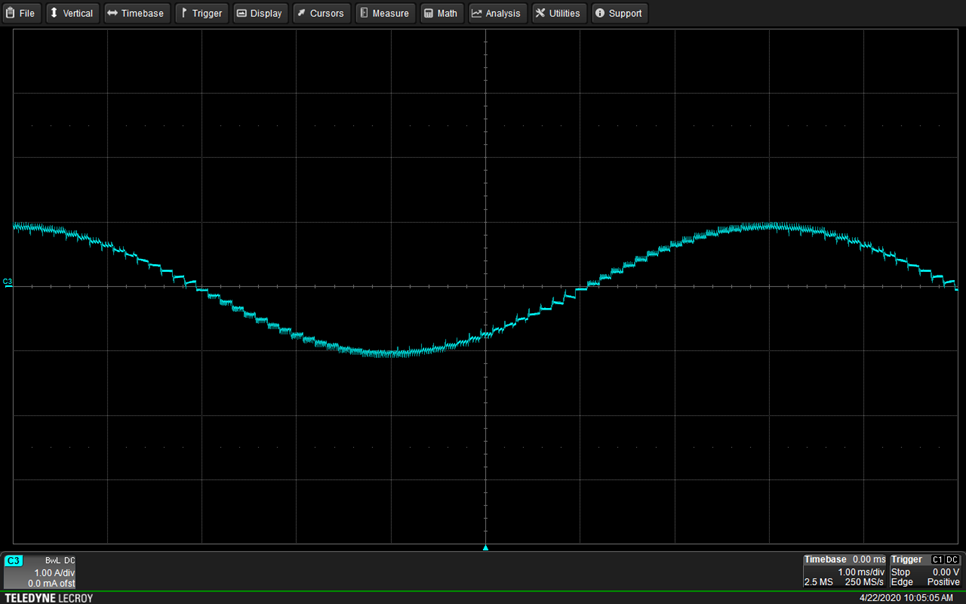The width and height of the screenshot is (966, 604).
Task: Open the Display menu
Action: 260,13
